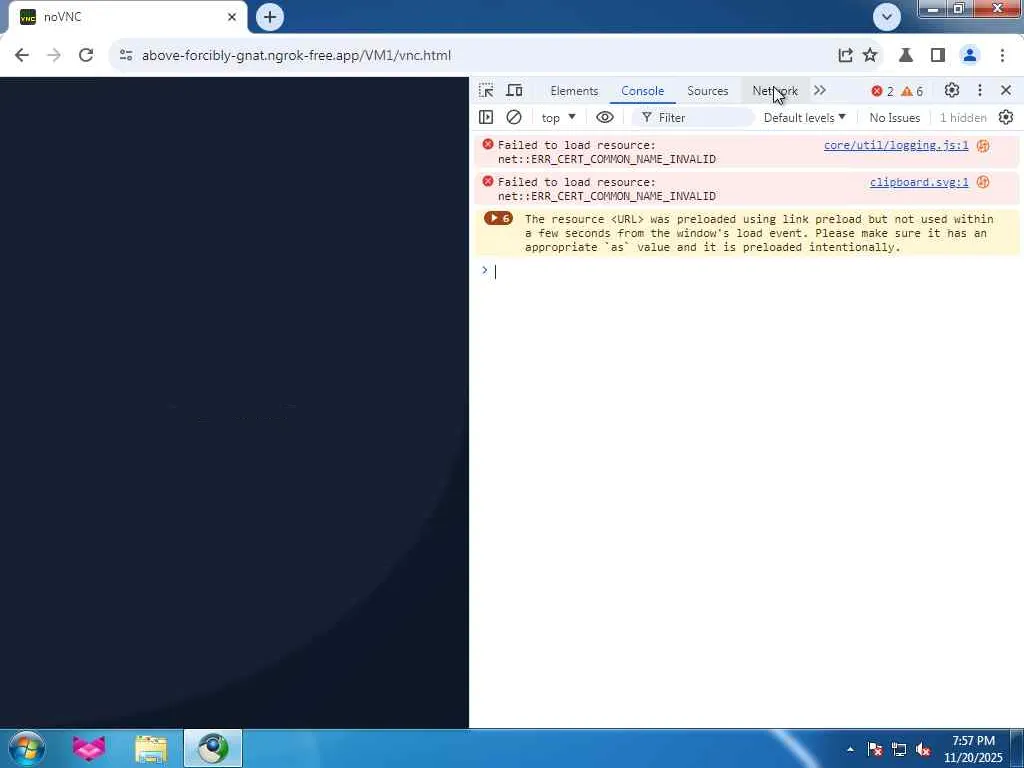Click the console Filter input field

point(692,118)
